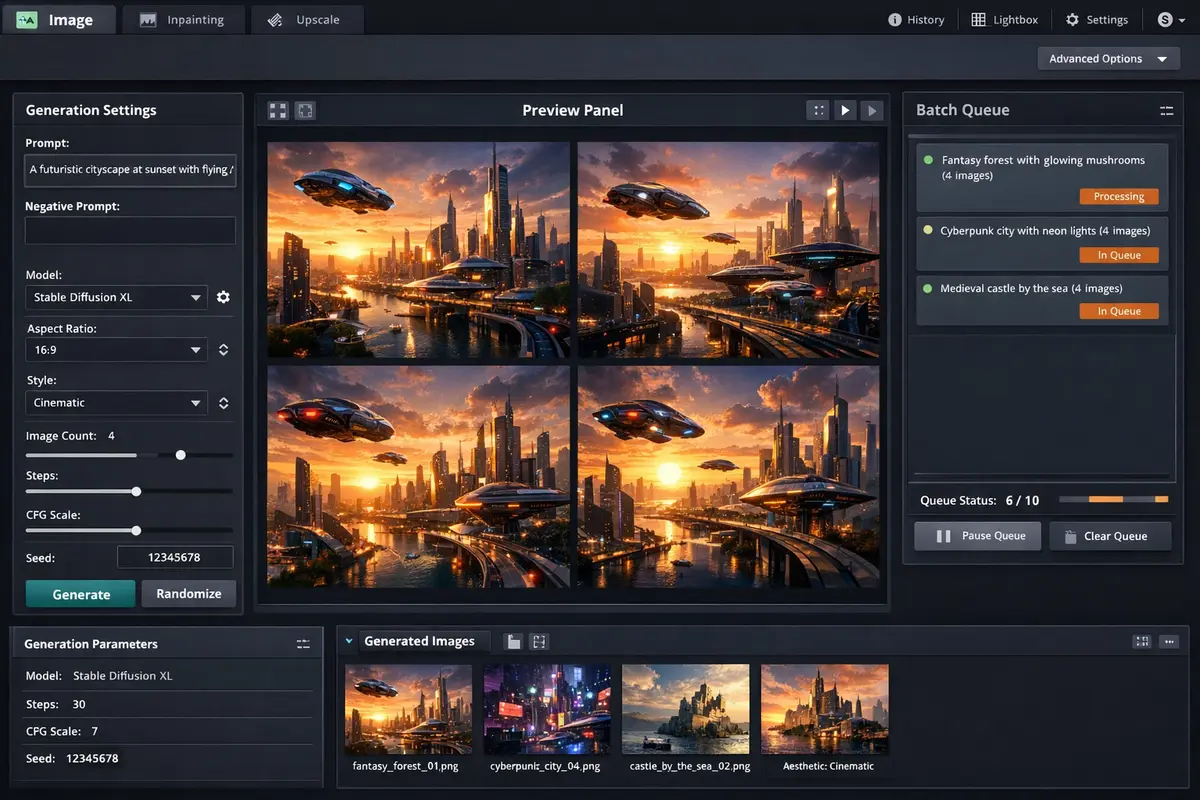Collapse the Generated Images section
1200x800 pixels.
pos(349,642)
